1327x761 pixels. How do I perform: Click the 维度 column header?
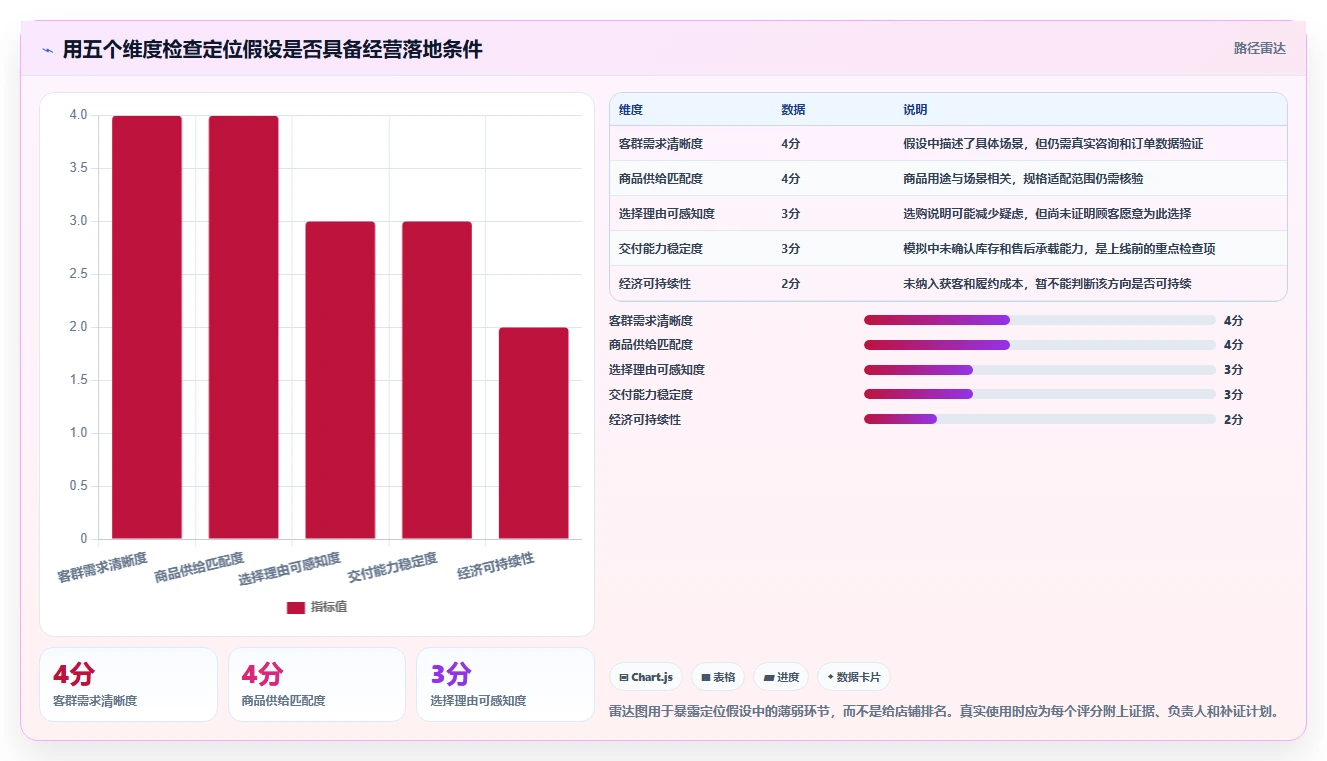point(631,110)
